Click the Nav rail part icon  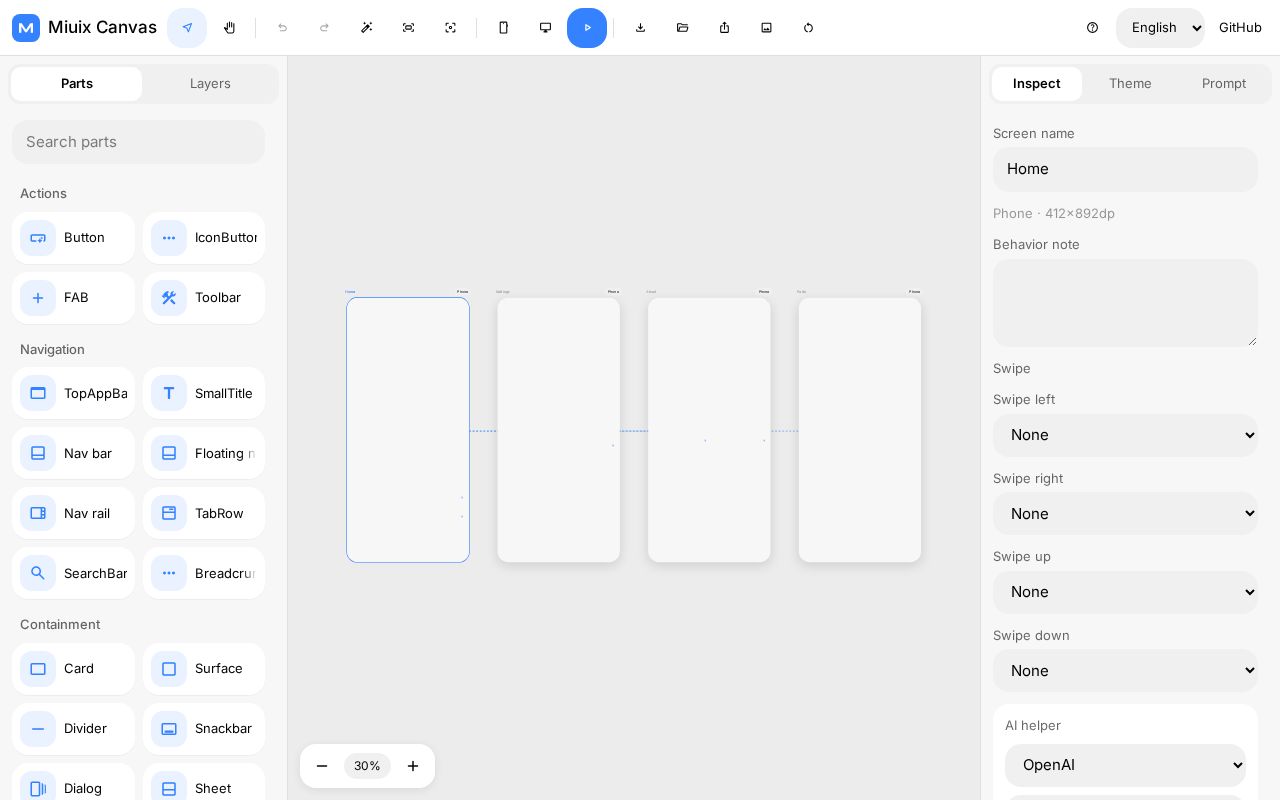(x=38, y=513)
